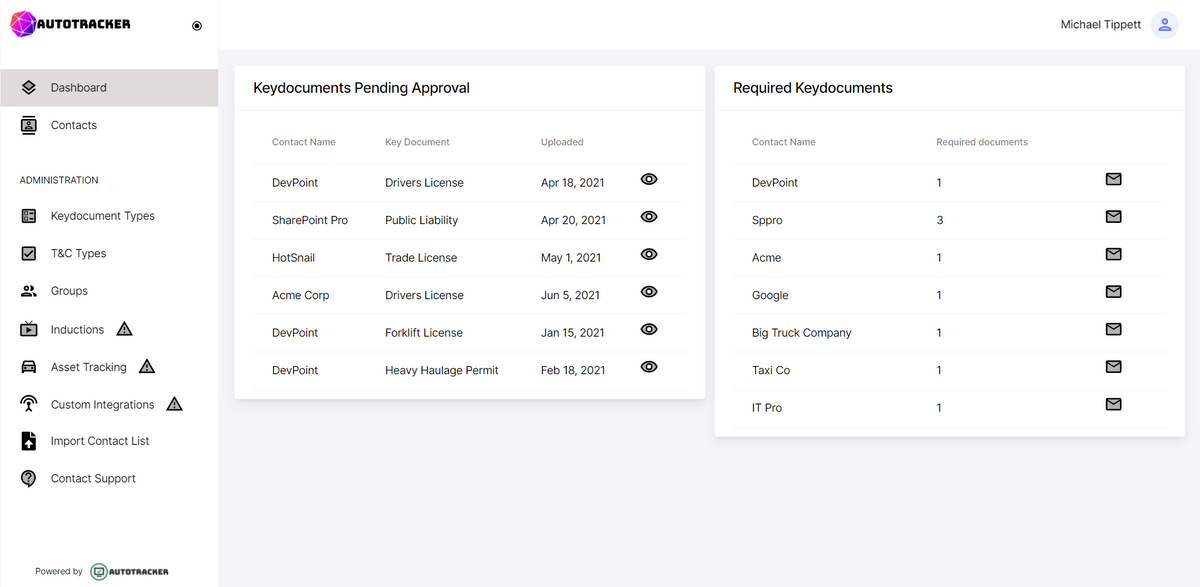Image resolution: width=1200 pixels, height=587 pixels.
Task: Navigate to Contacts in the sidebar
Action: click(73, 124)
